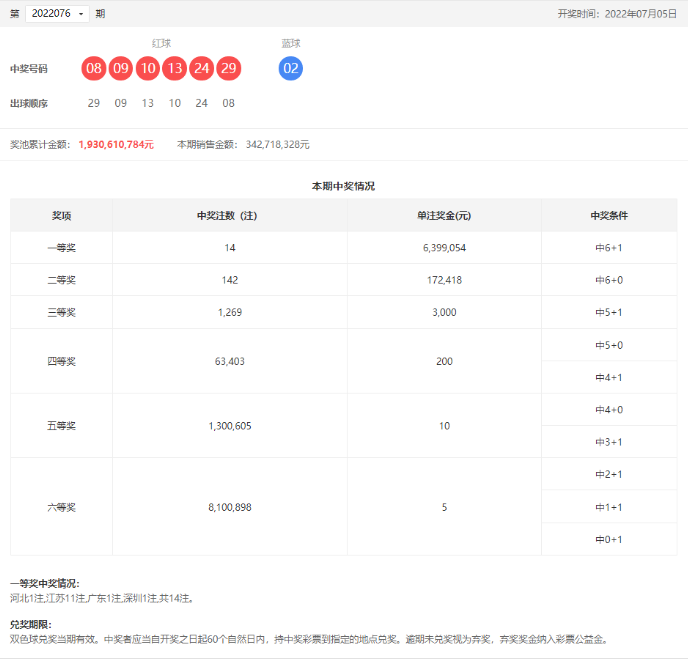Select the draw date 2022年07月05日 text
Screen dimensions: 688x659
[x=641, y=14]
